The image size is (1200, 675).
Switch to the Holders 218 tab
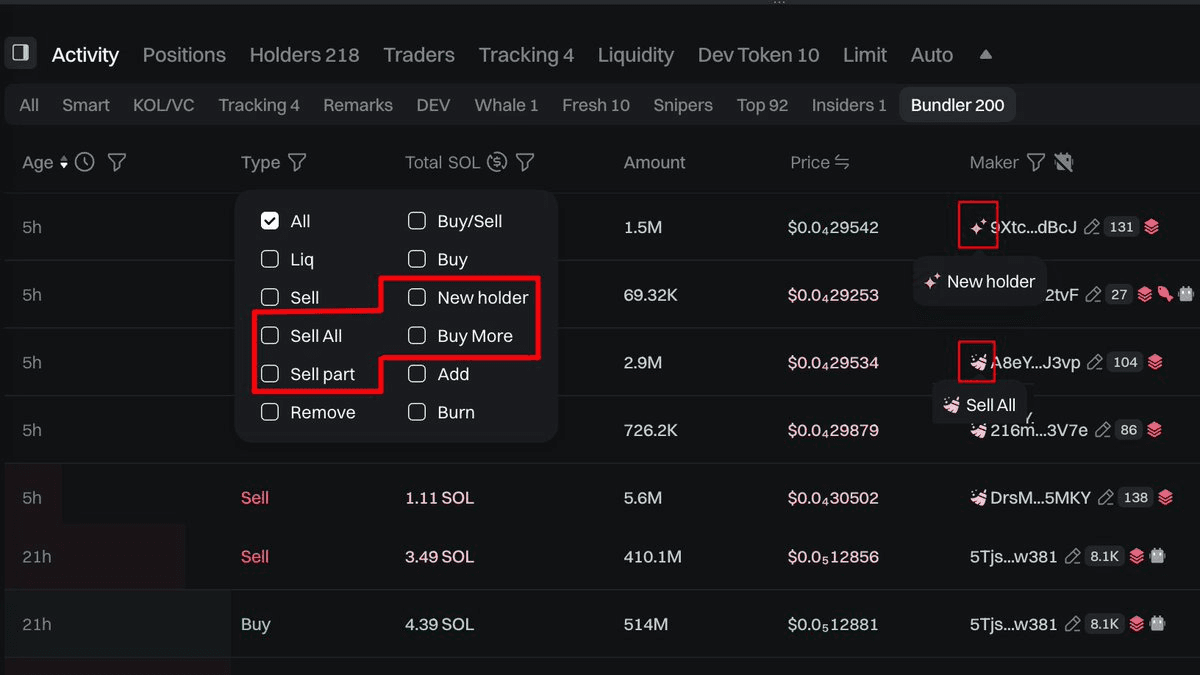point(304,55)
